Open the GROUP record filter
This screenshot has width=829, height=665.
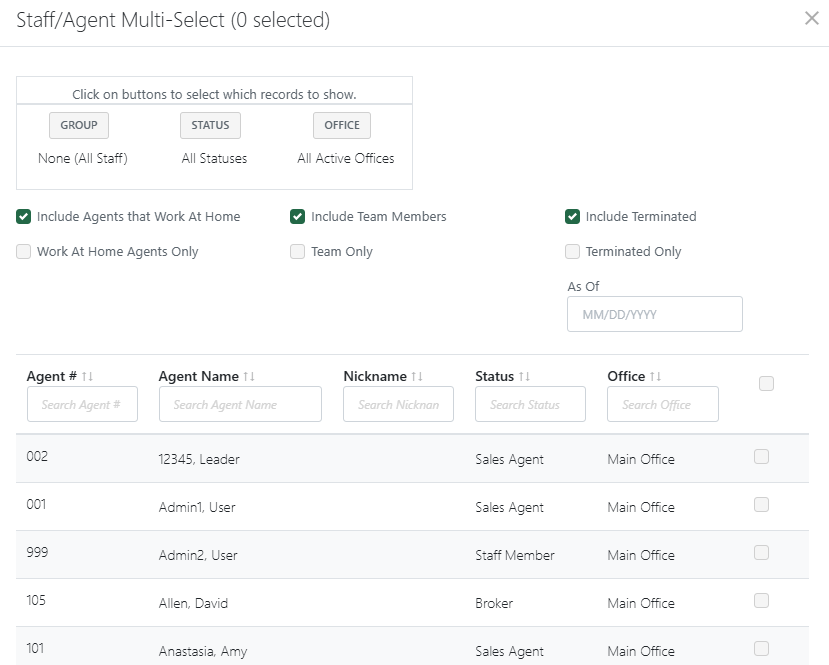click(x=78, y=125)
